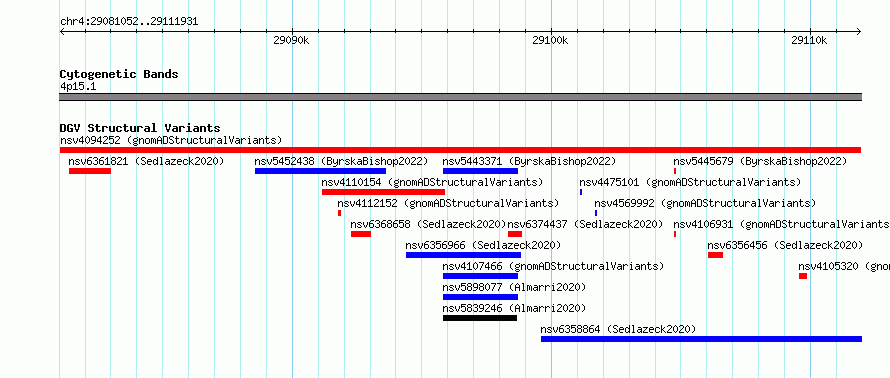Click the Cytogenetic Bands track title
Screen dimensions: 890x378
[x=119, y=74]
